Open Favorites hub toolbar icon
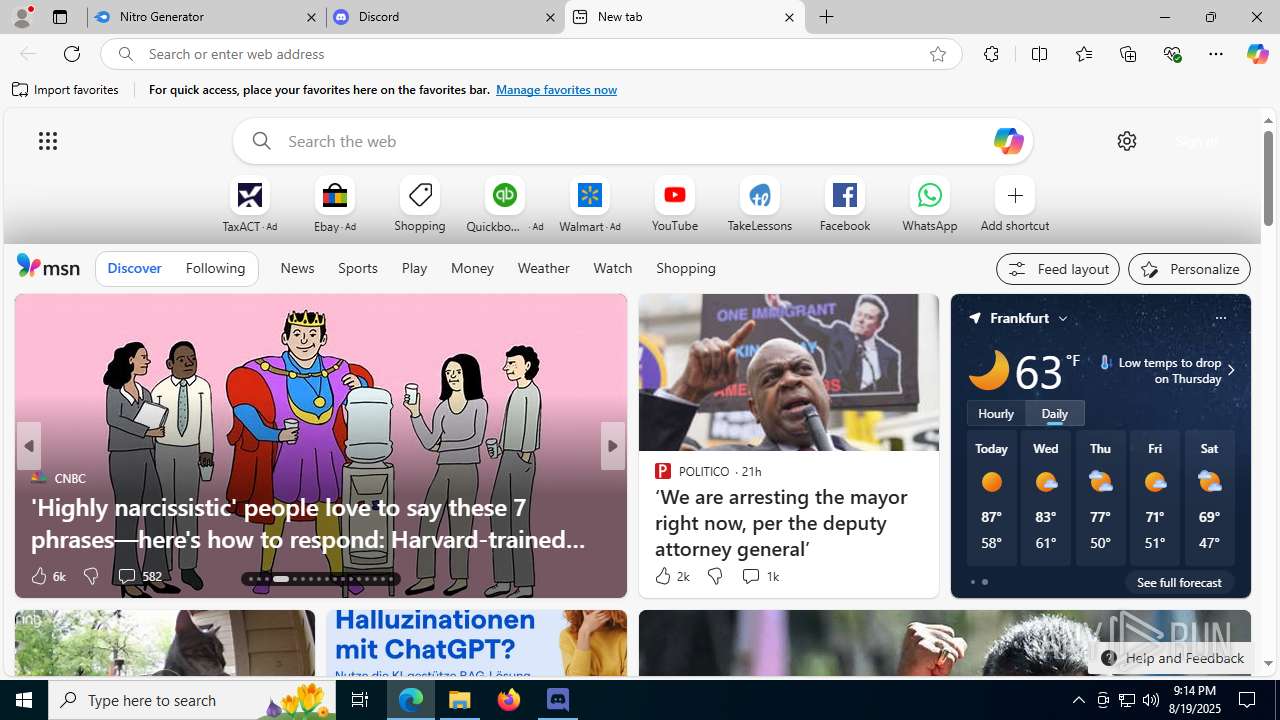The image size is (1280, 720). (1083, 54)
